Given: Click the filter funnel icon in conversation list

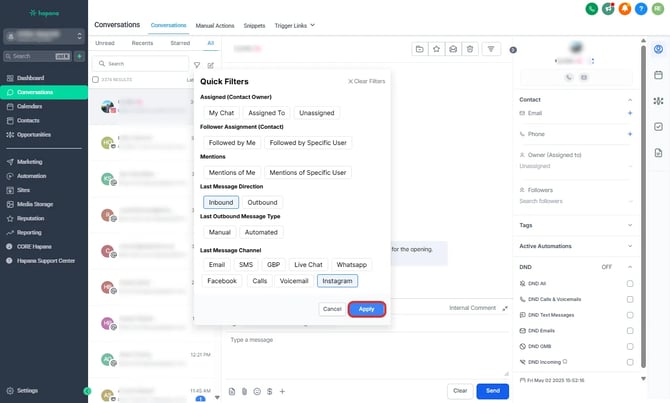Looking at the screenshot, I should 196,64.
